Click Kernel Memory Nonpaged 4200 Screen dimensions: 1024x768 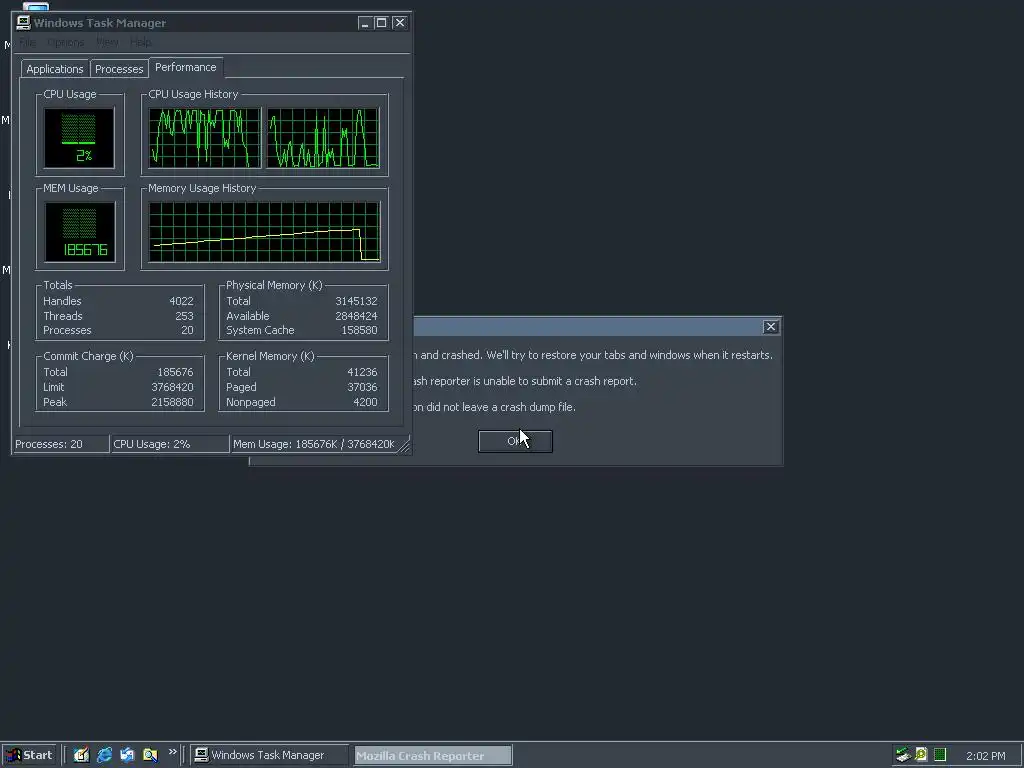pyautogui.click(x=365, y=402)
